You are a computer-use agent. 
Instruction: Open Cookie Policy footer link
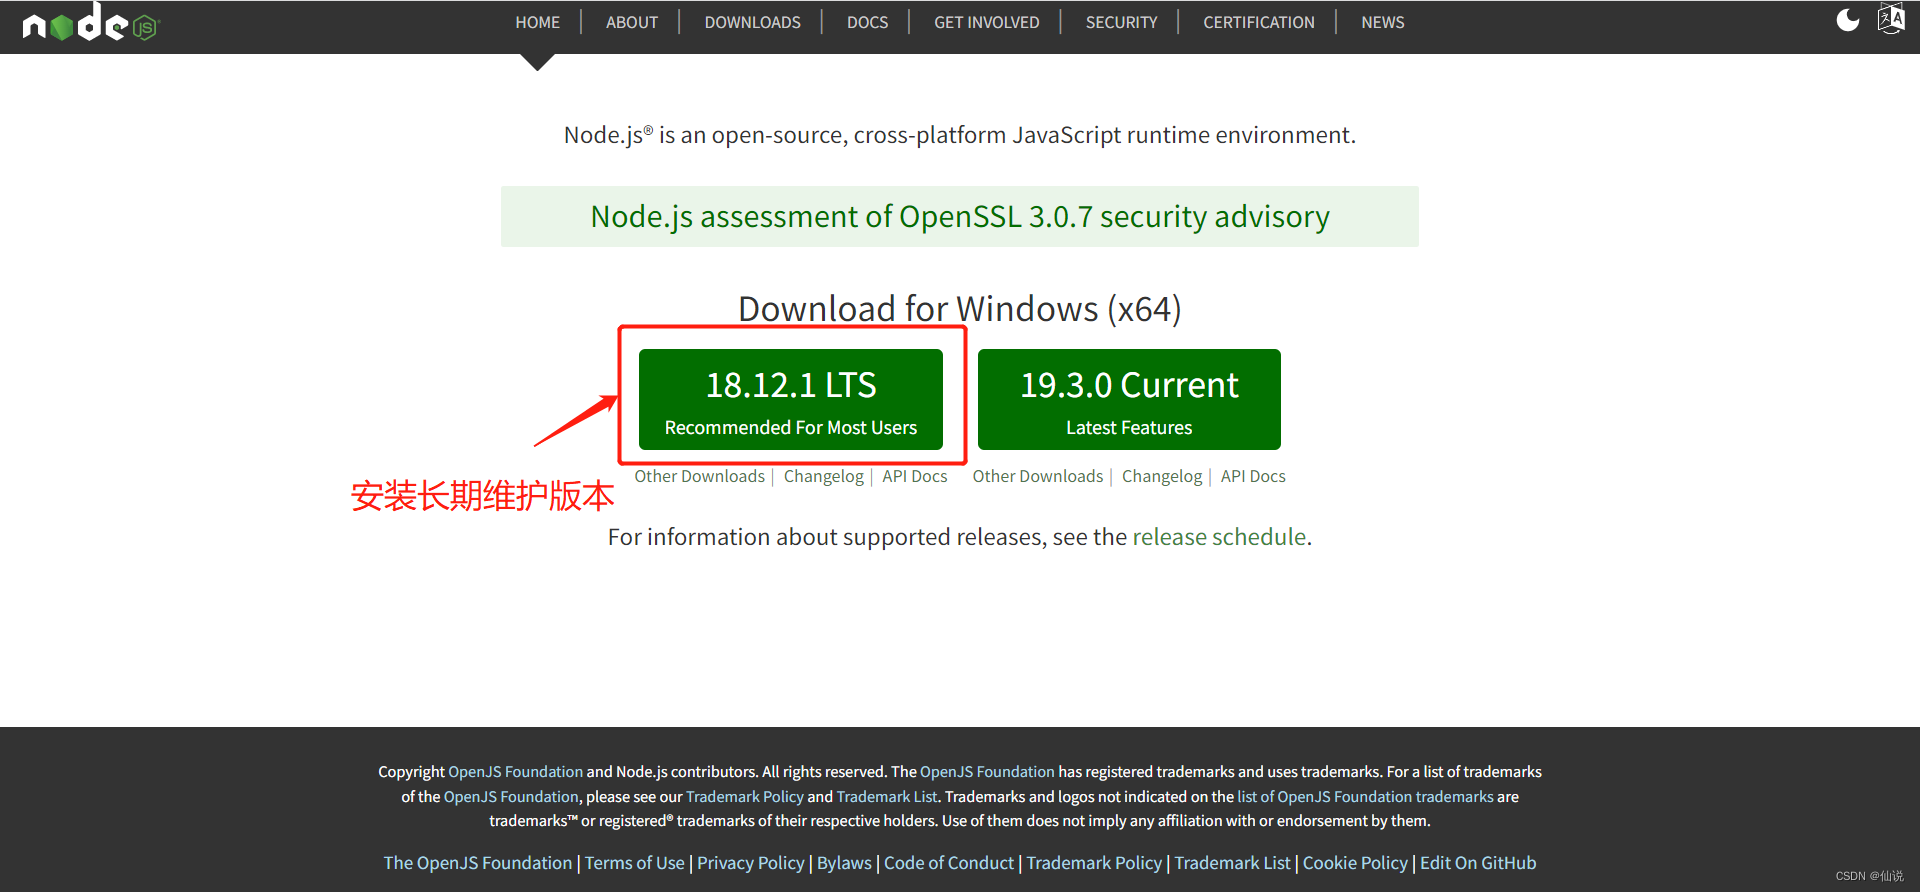point(1355,863)
